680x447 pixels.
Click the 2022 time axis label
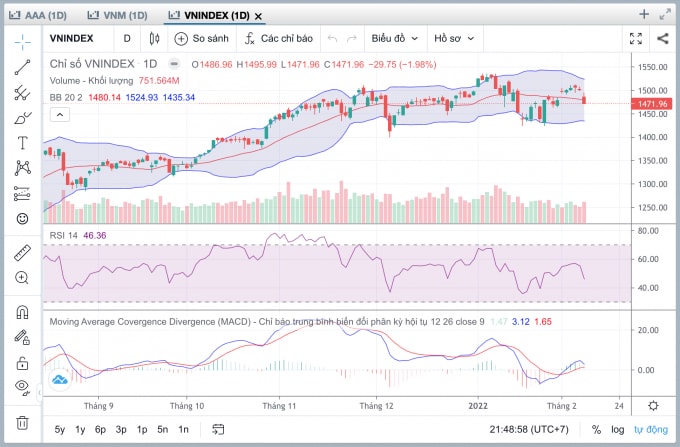click(478, 406)
